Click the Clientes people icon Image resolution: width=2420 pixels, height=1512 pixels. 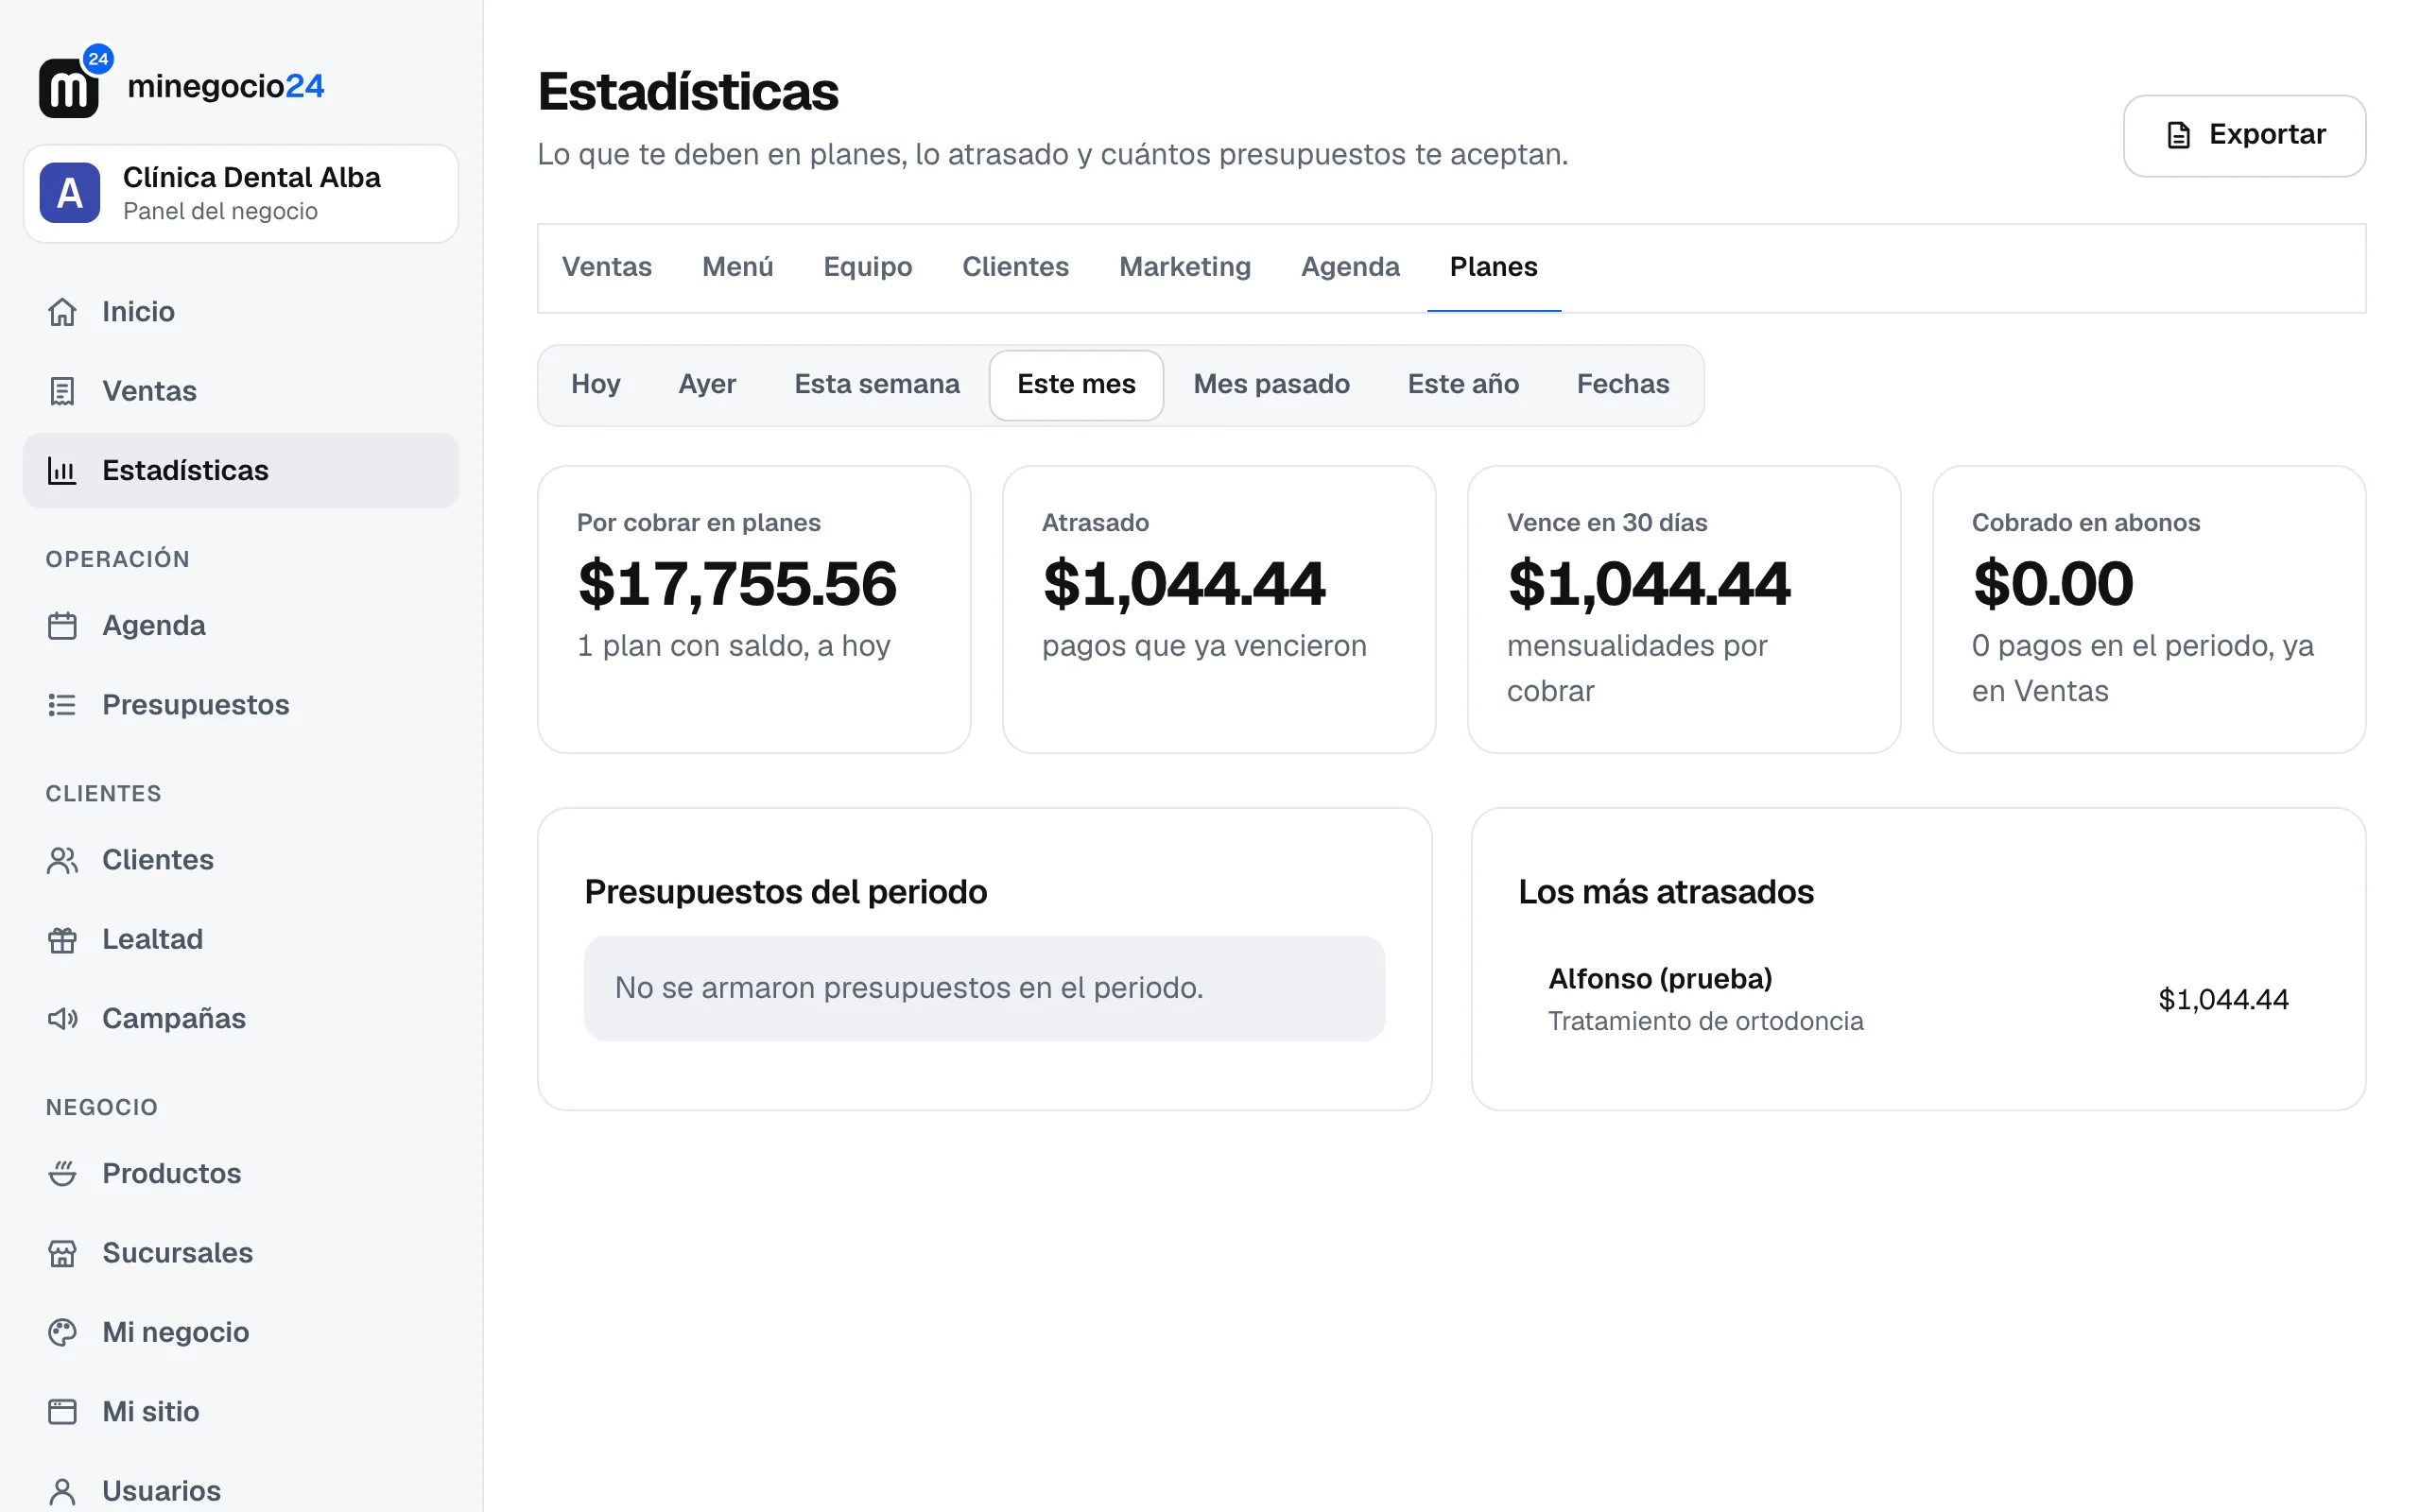point(62,860)
